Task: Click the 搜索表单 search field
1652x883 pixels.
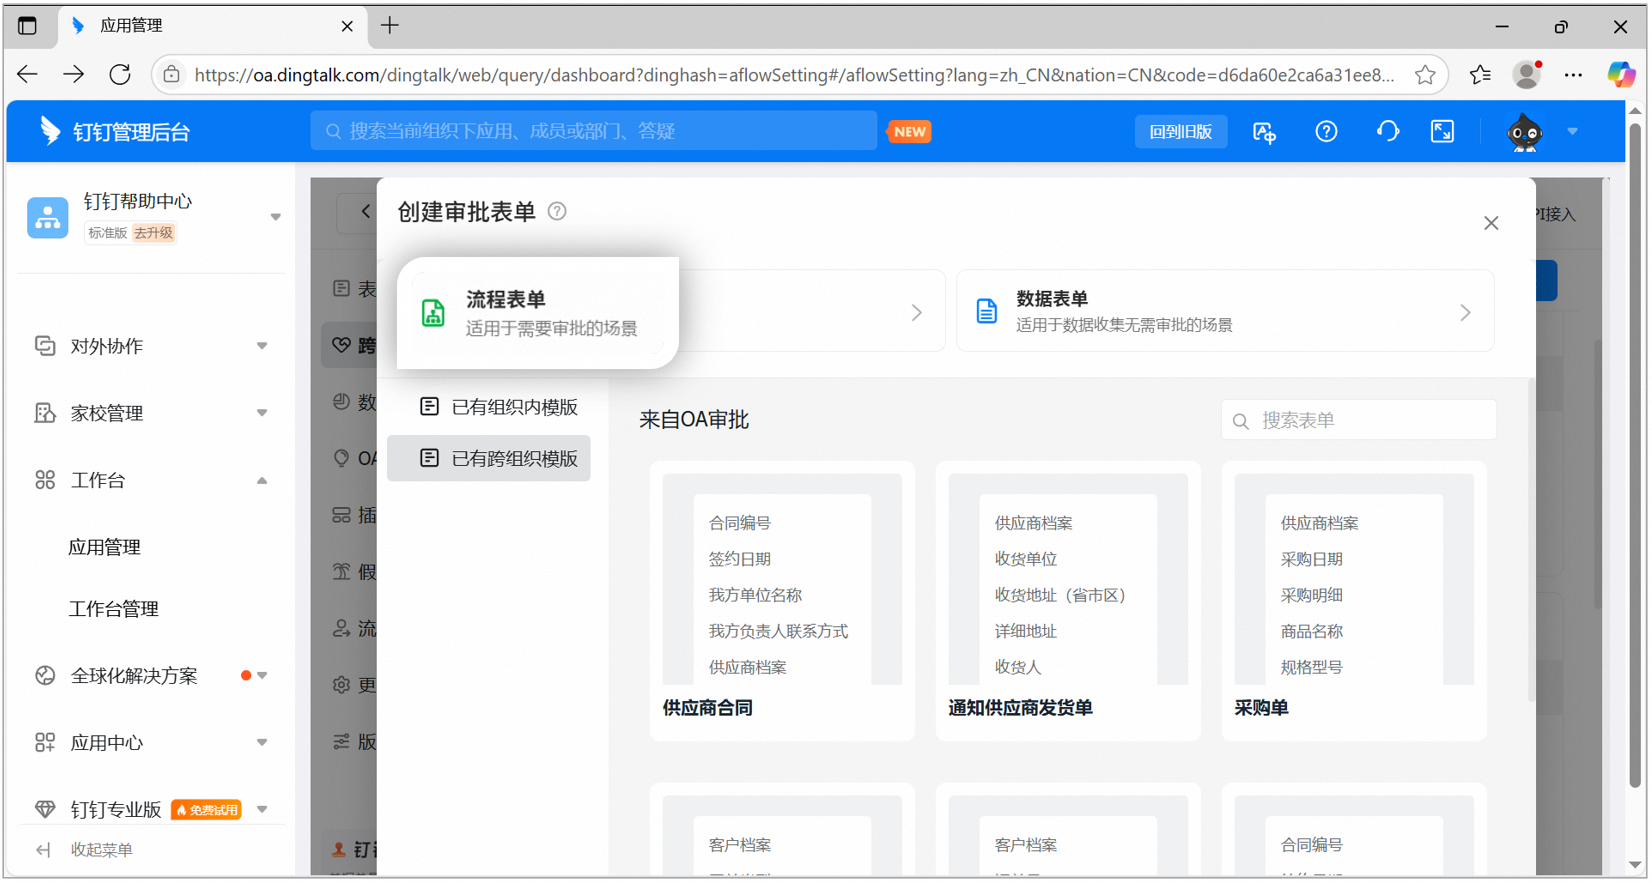Action: tap(1358, 420)
